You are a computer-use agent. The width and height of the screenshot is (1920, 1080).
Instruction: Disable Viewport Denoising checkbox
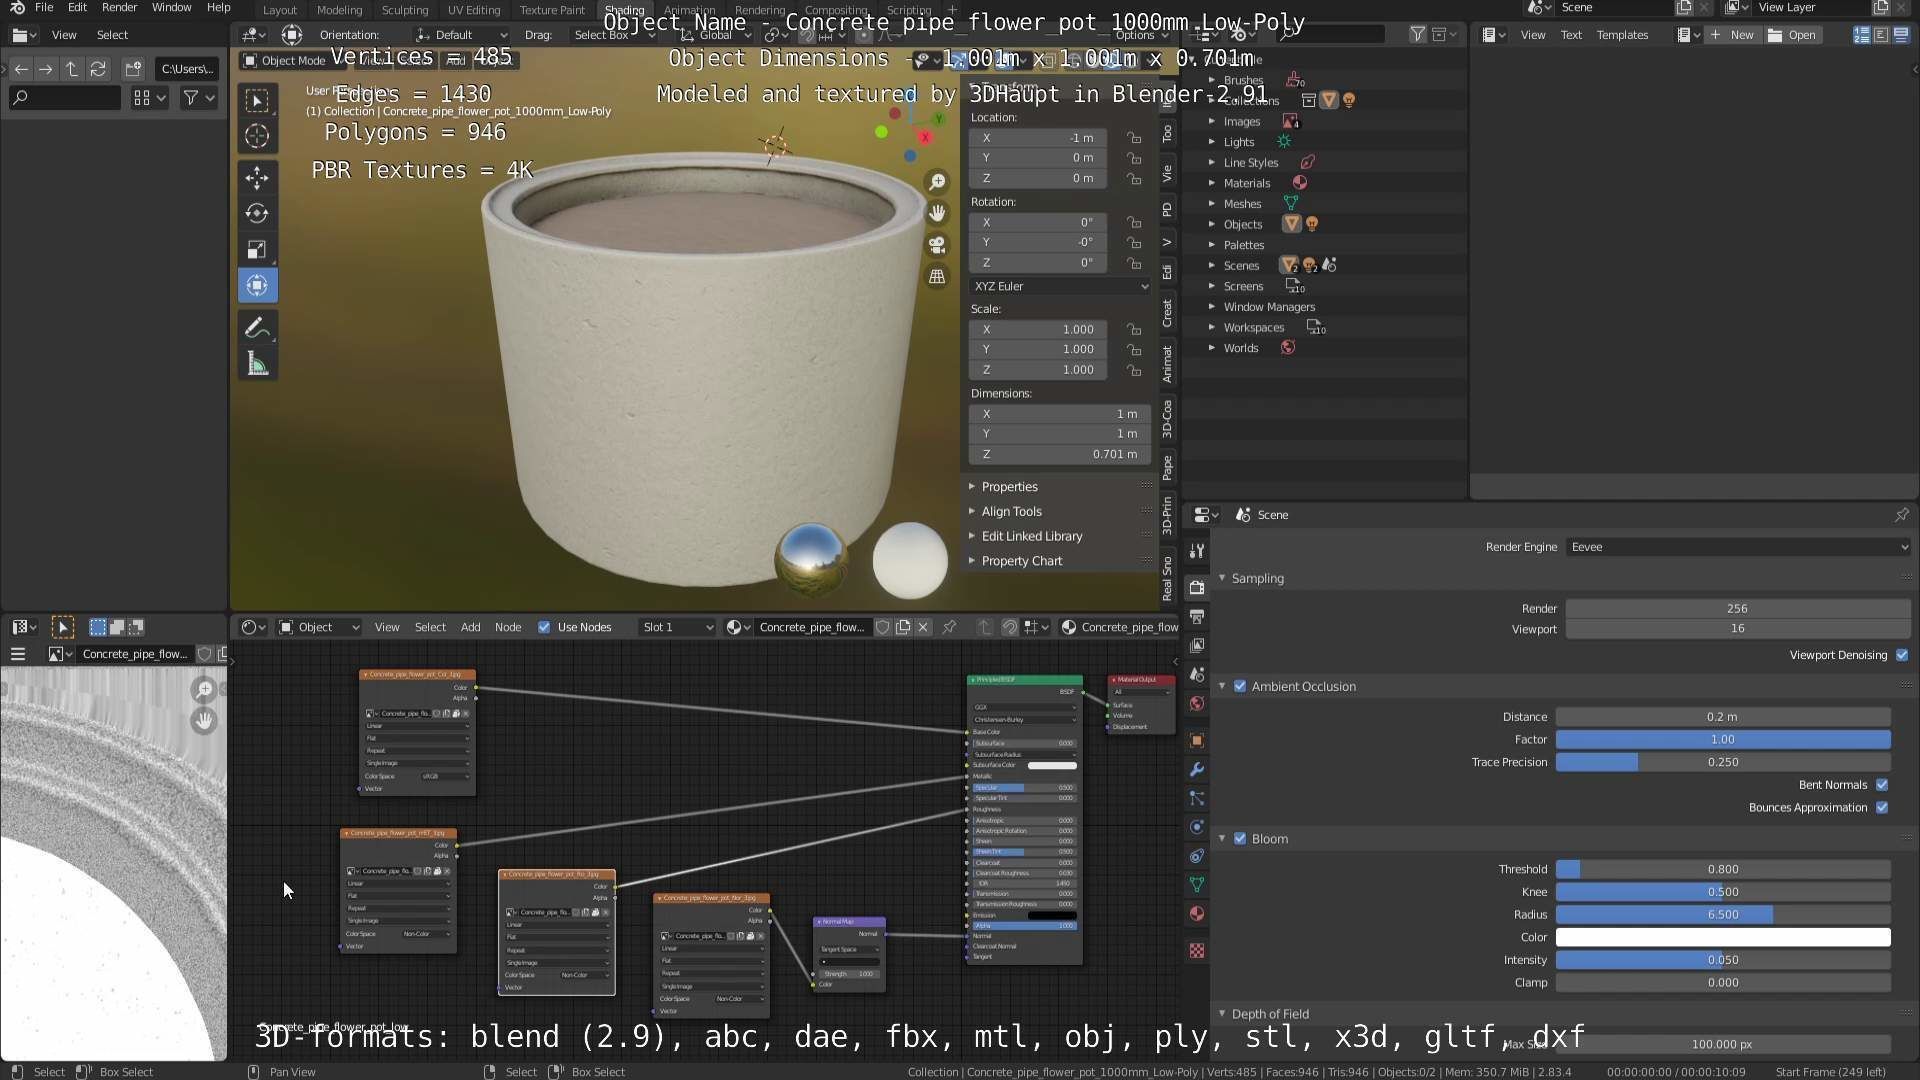(x=1902, y=655)
